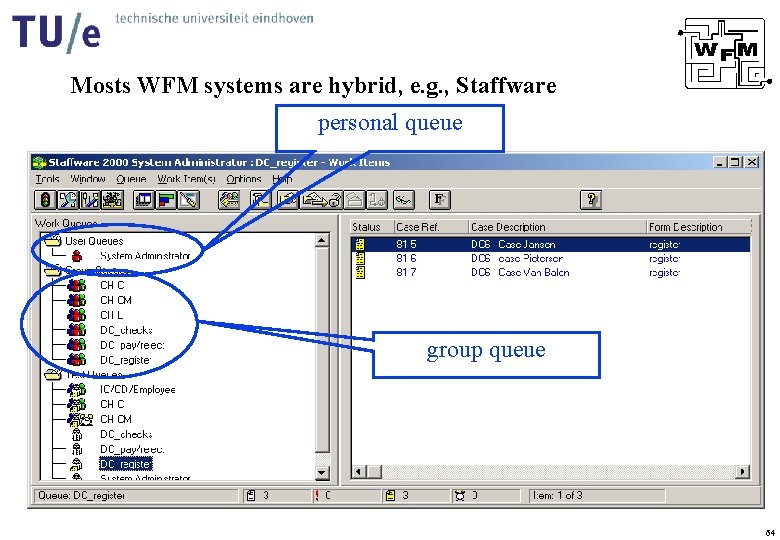Click the group icon beside CH L
This screenshot has width=780, height=540.
coord(77,315)
